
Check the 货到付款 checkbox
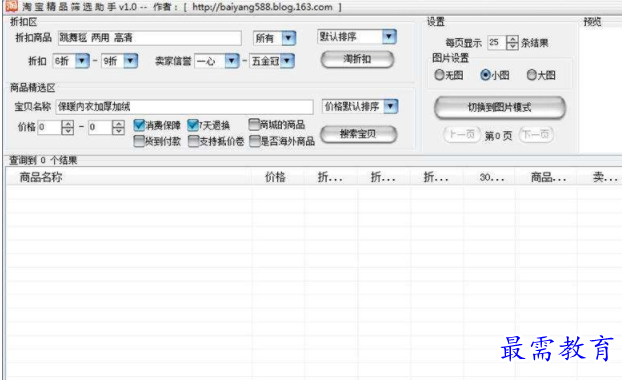(139, 141)
